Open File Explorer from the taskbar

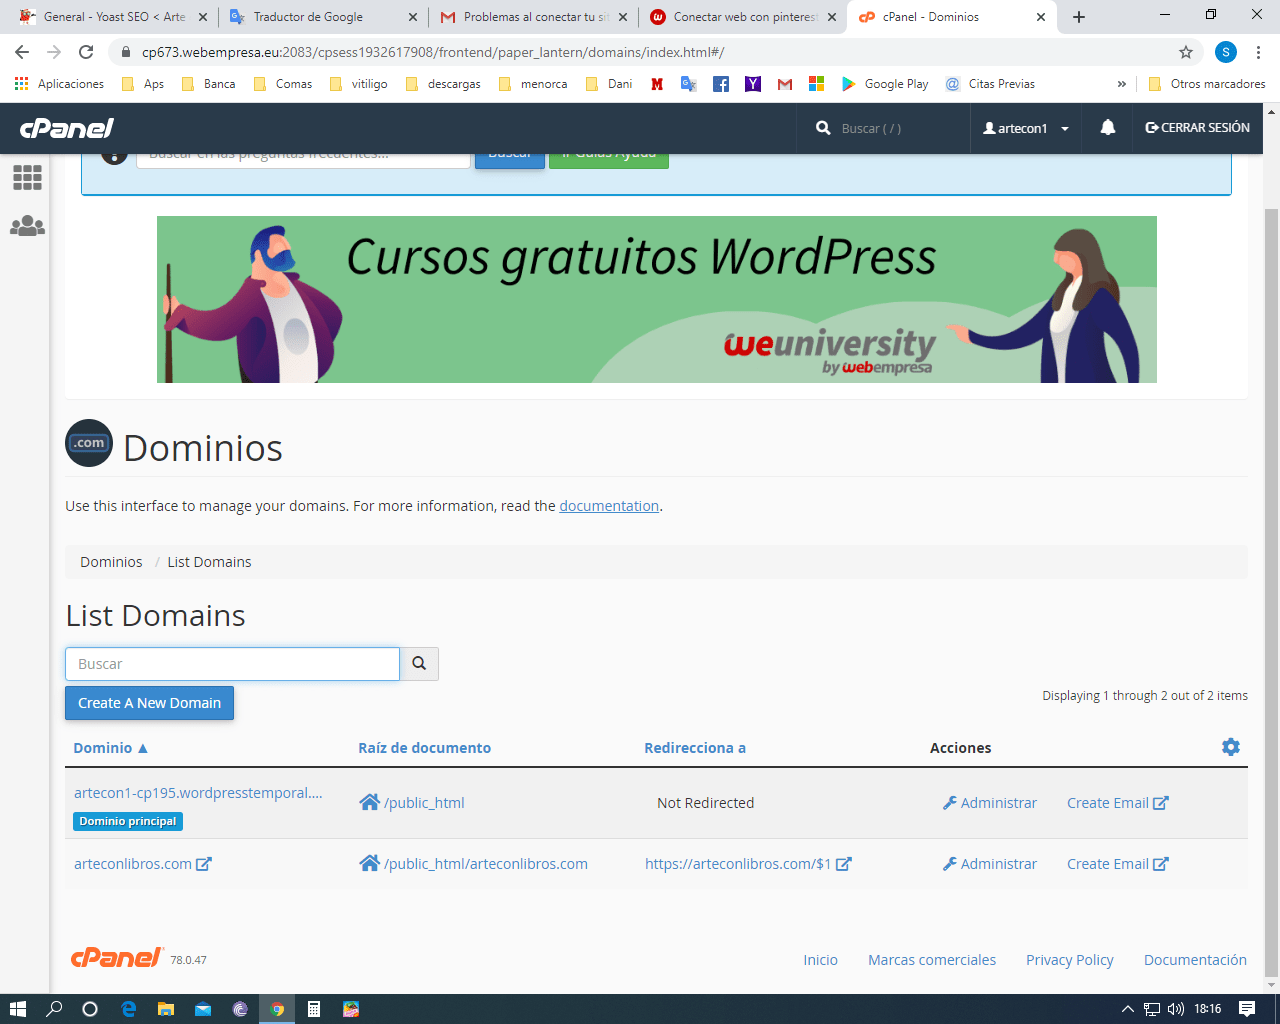pos(165,1009)
